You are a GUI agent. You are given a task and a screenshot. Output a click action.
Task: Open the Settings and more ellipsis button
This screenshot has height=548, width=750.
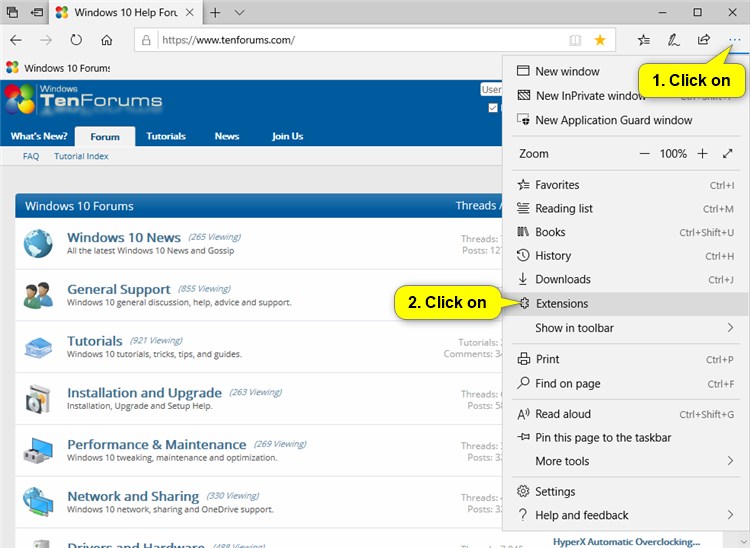pyautogui.click(x=734, y=40)
